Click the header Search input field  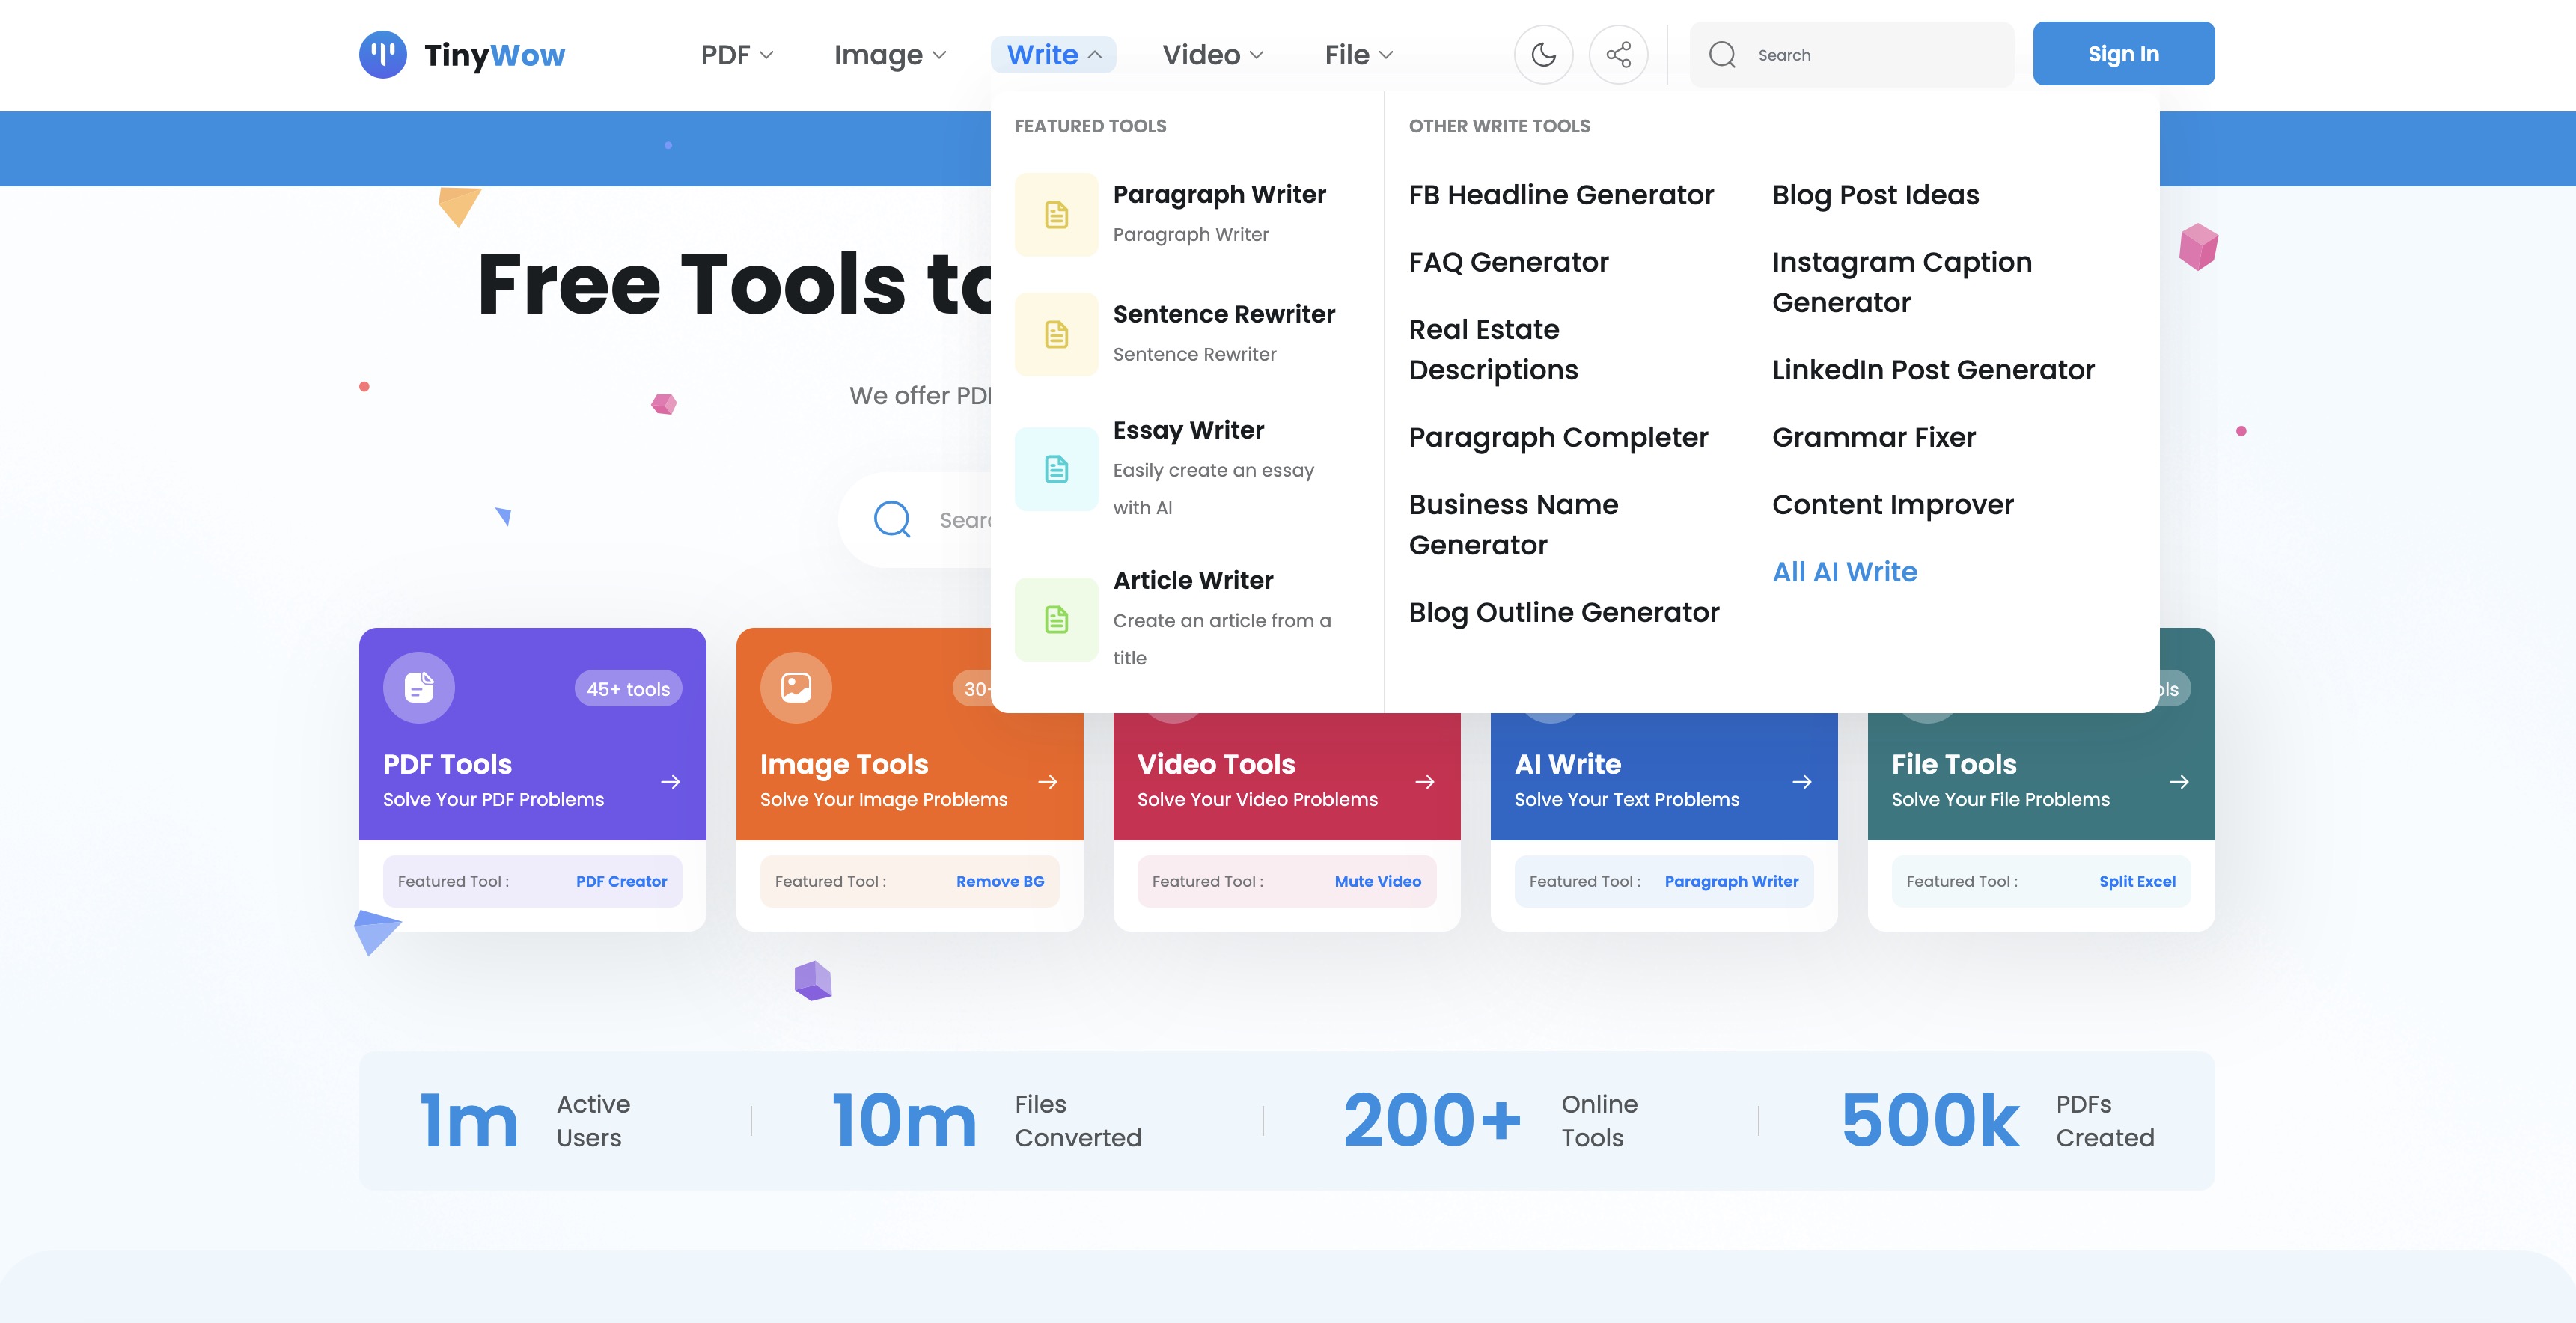(1852, 54)
